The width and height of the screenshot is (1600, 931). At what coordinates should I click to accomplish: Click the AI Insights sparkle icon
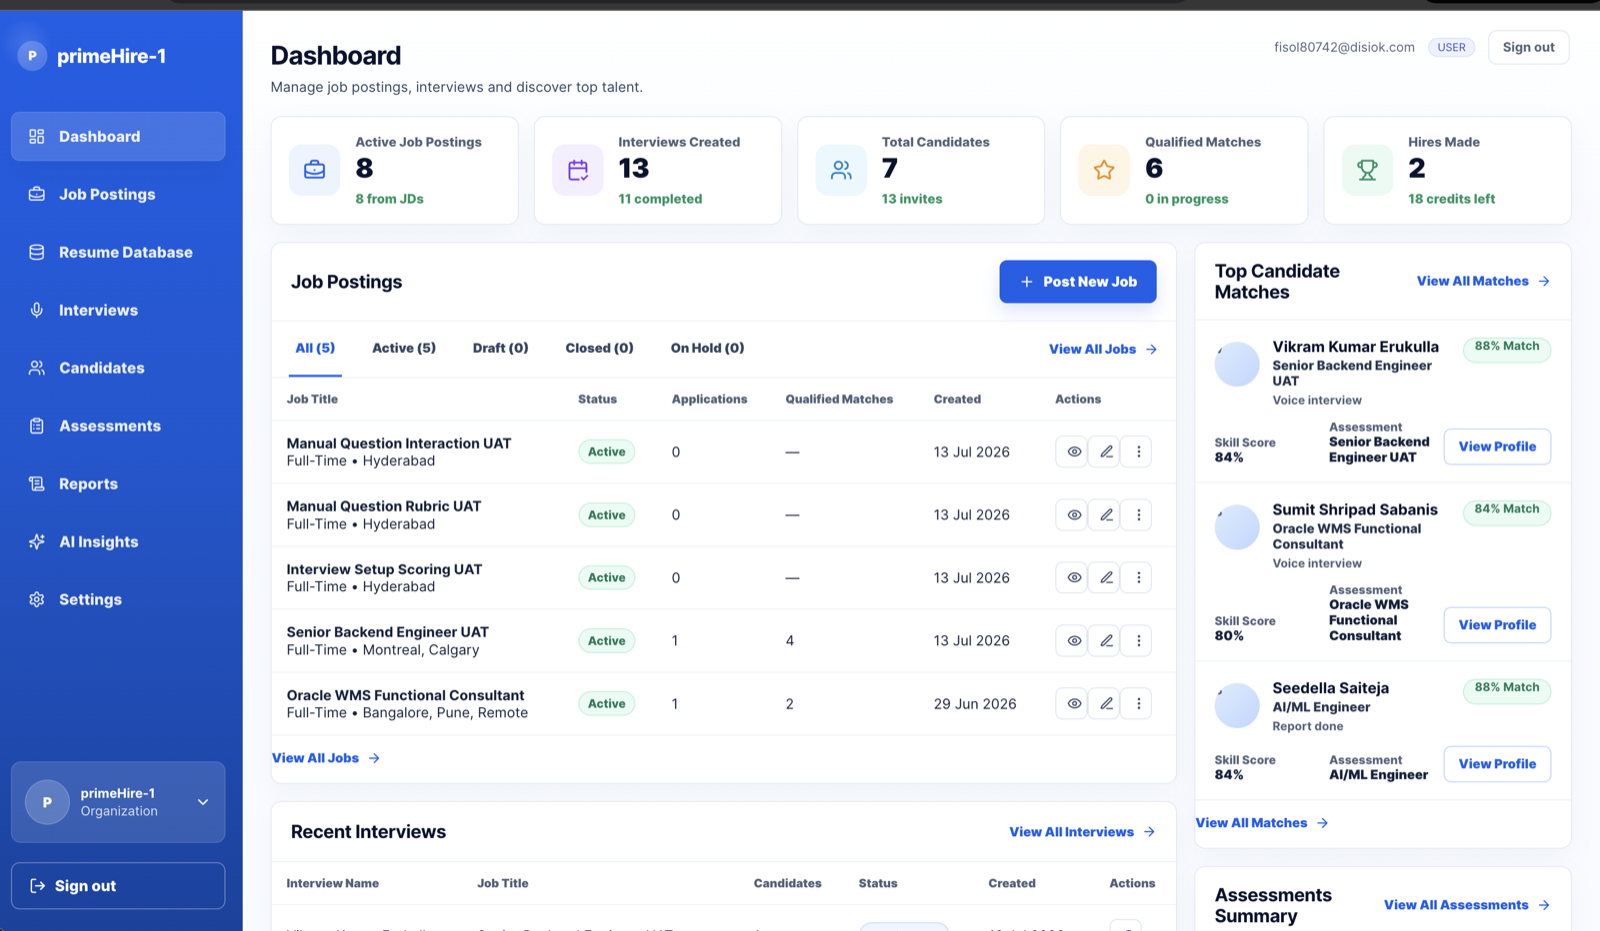click(37, 542)
